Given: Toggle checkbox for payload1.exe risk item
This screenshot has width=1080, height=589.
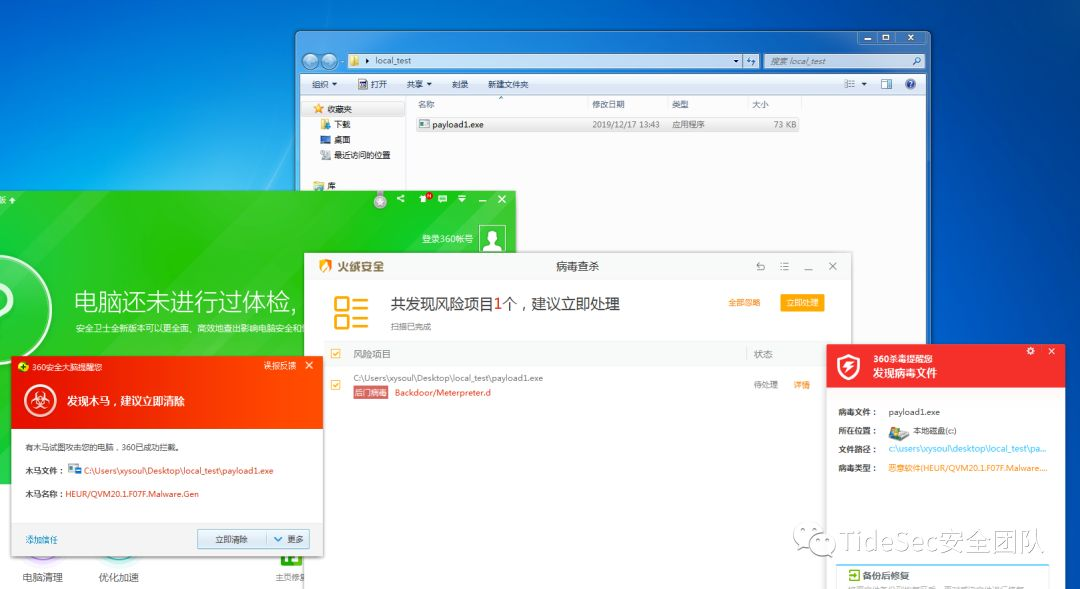Looking at the screenshot, I should click(x=335, y=385).
